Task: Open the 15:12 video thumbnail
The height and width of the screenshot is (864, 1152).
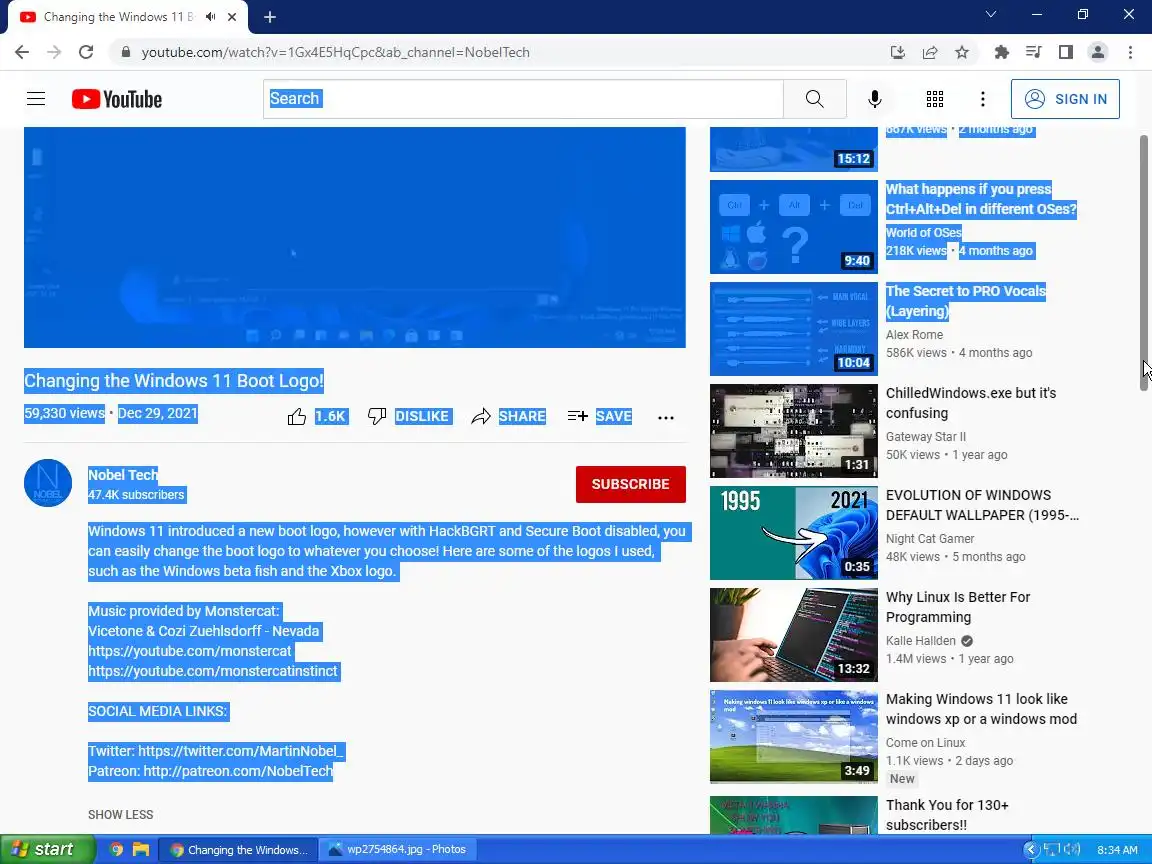Action: (x=793, y=149)
